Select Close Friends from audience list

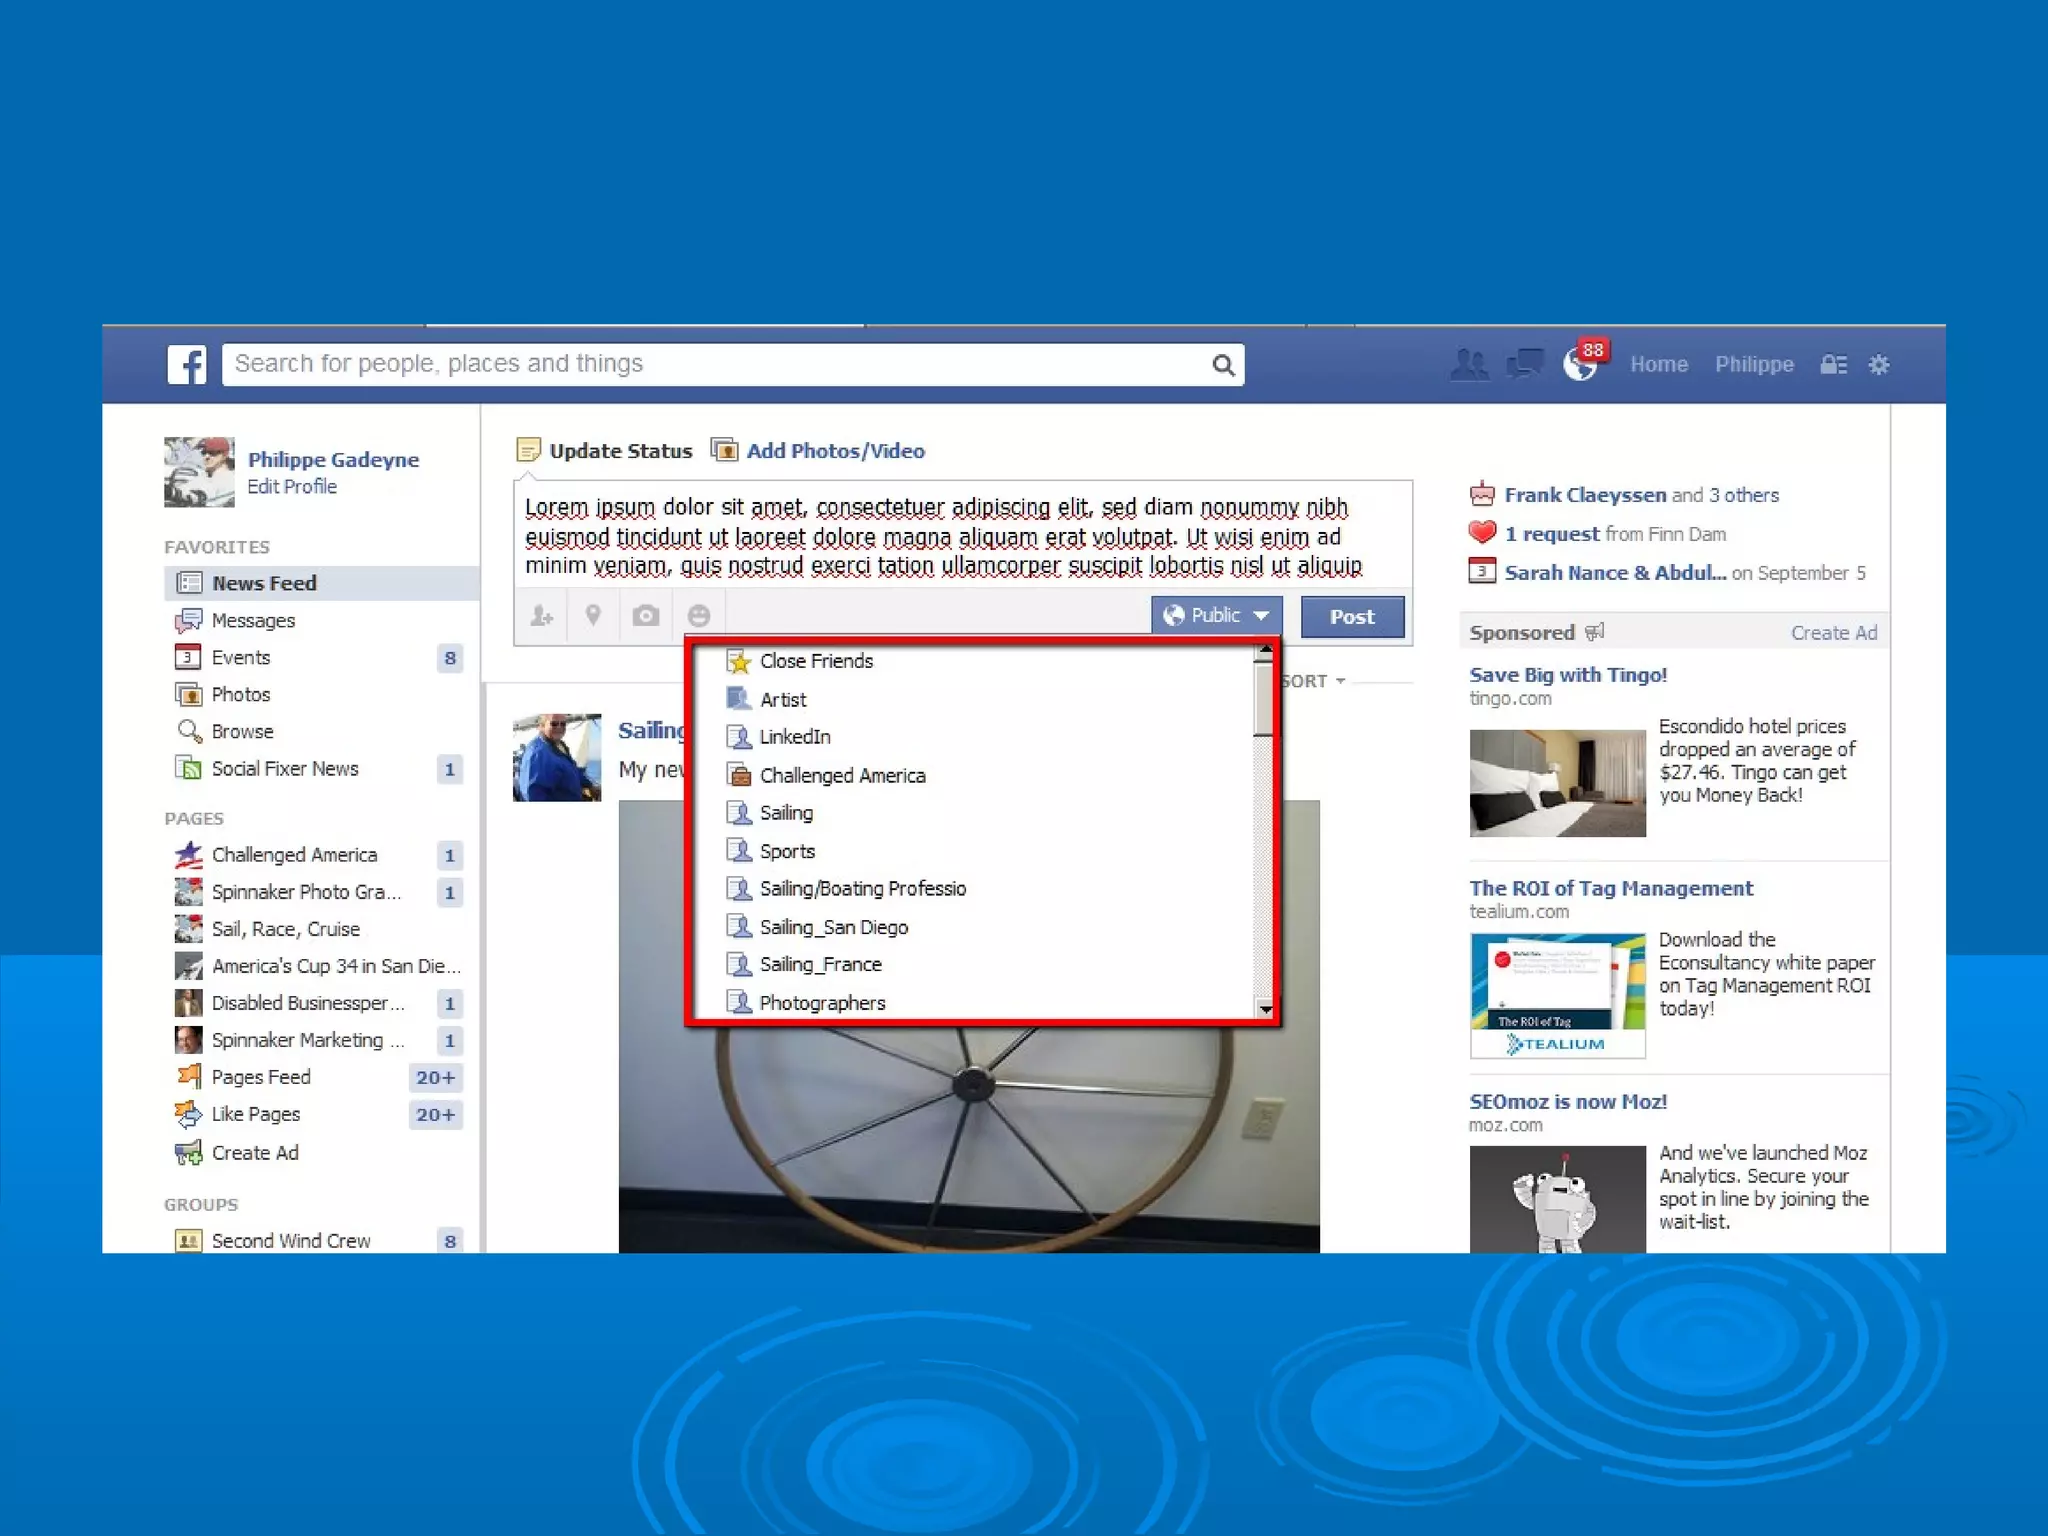coord(816,661)
